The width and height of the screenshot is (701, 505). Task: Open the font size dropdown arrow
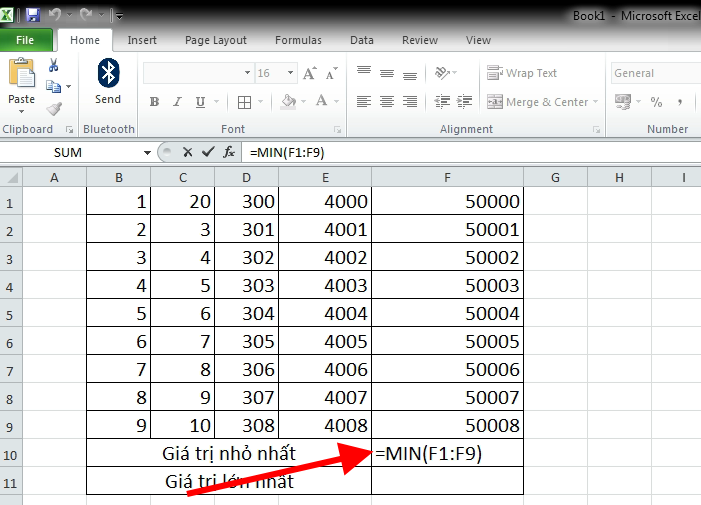pyautogui.click(x=290, y=73)
